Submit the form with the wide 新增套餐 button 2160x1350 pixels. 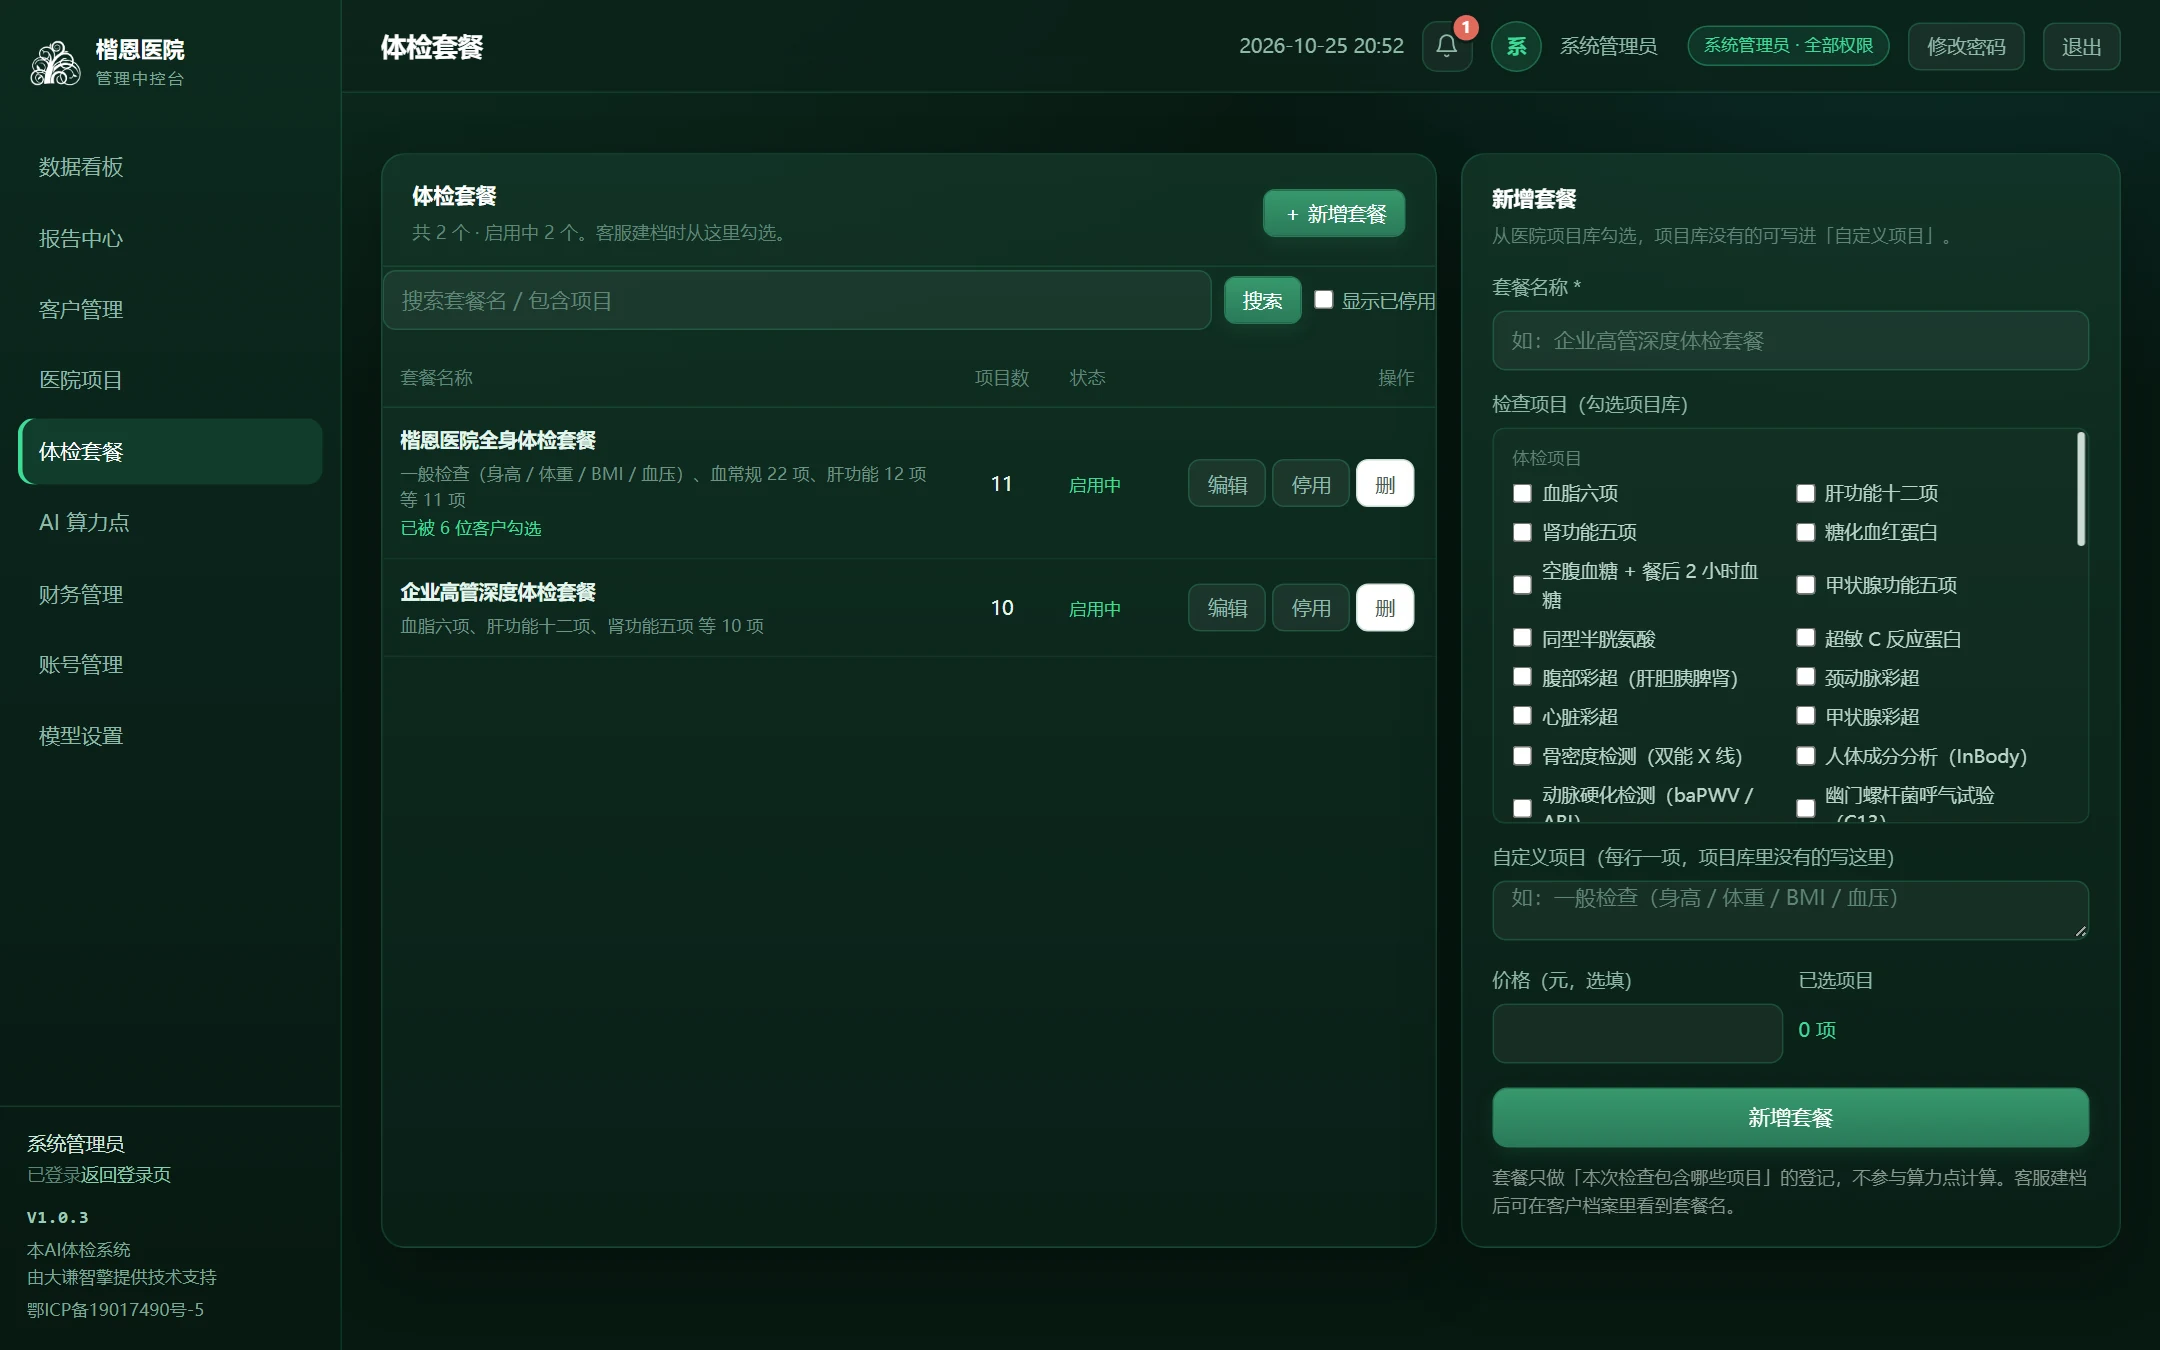[x=1790, y=1117]
